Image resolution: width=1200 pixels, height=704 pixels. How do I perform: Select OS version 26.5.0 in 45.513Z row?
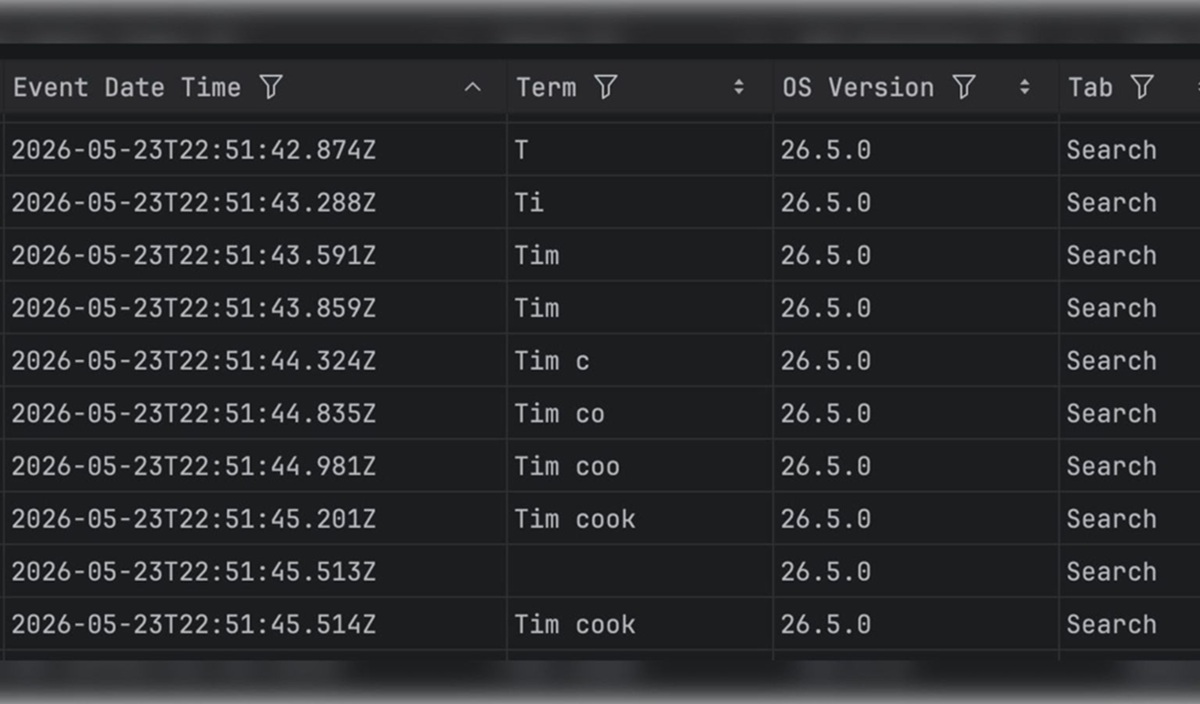[x=826, y=572]
